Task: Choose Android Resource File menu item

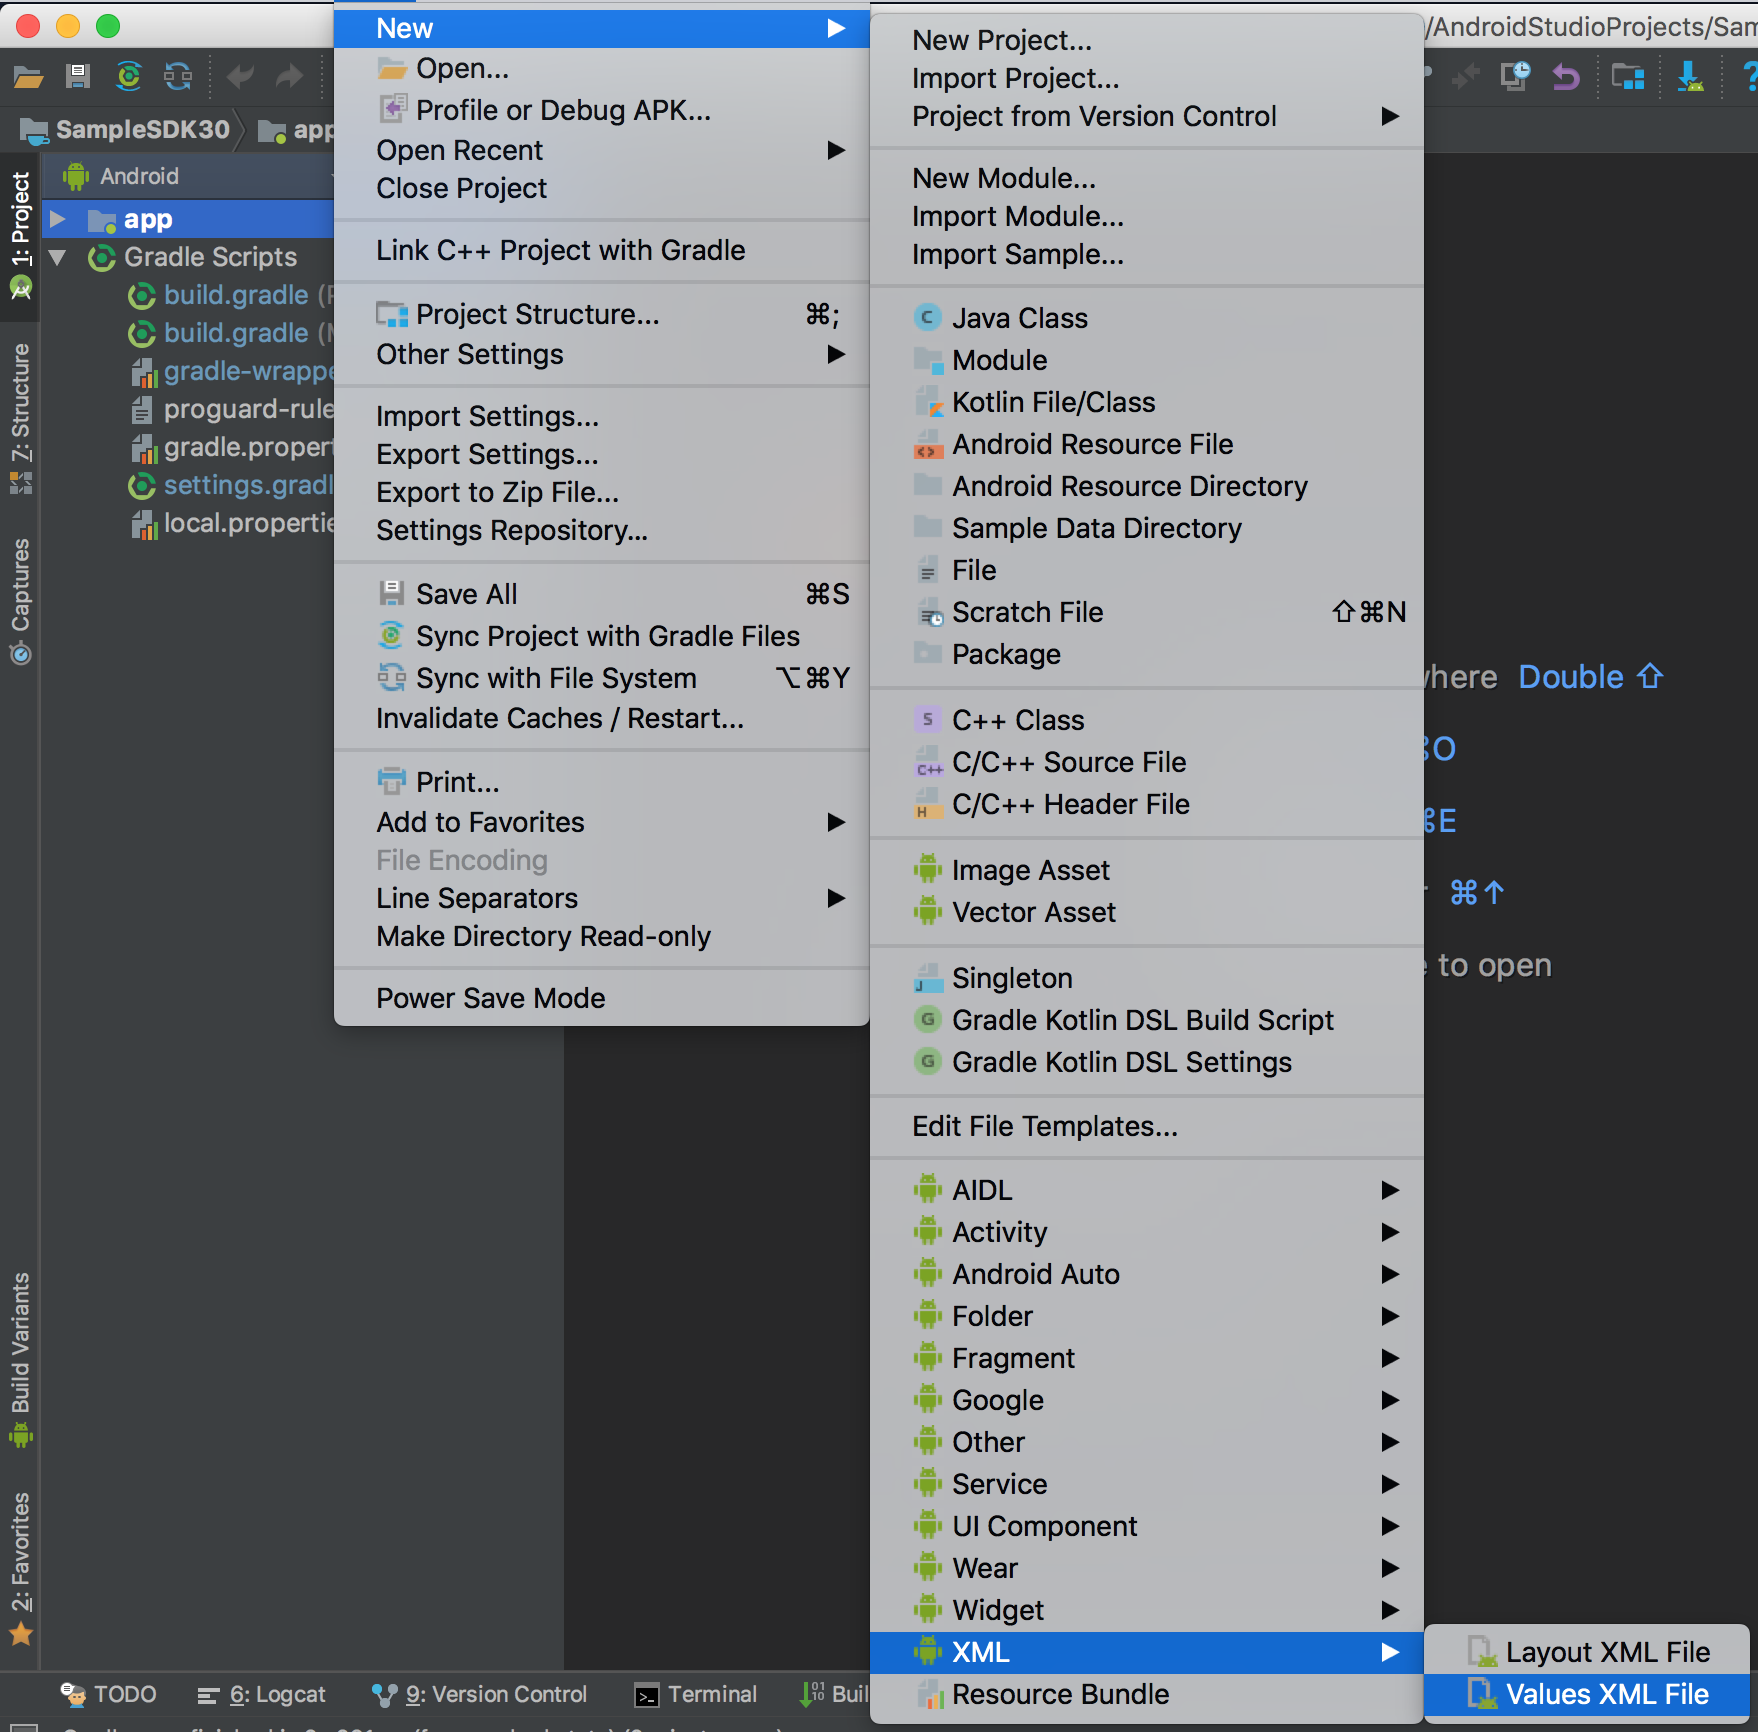Action: pyautogui.click(x=1147, y=444)
